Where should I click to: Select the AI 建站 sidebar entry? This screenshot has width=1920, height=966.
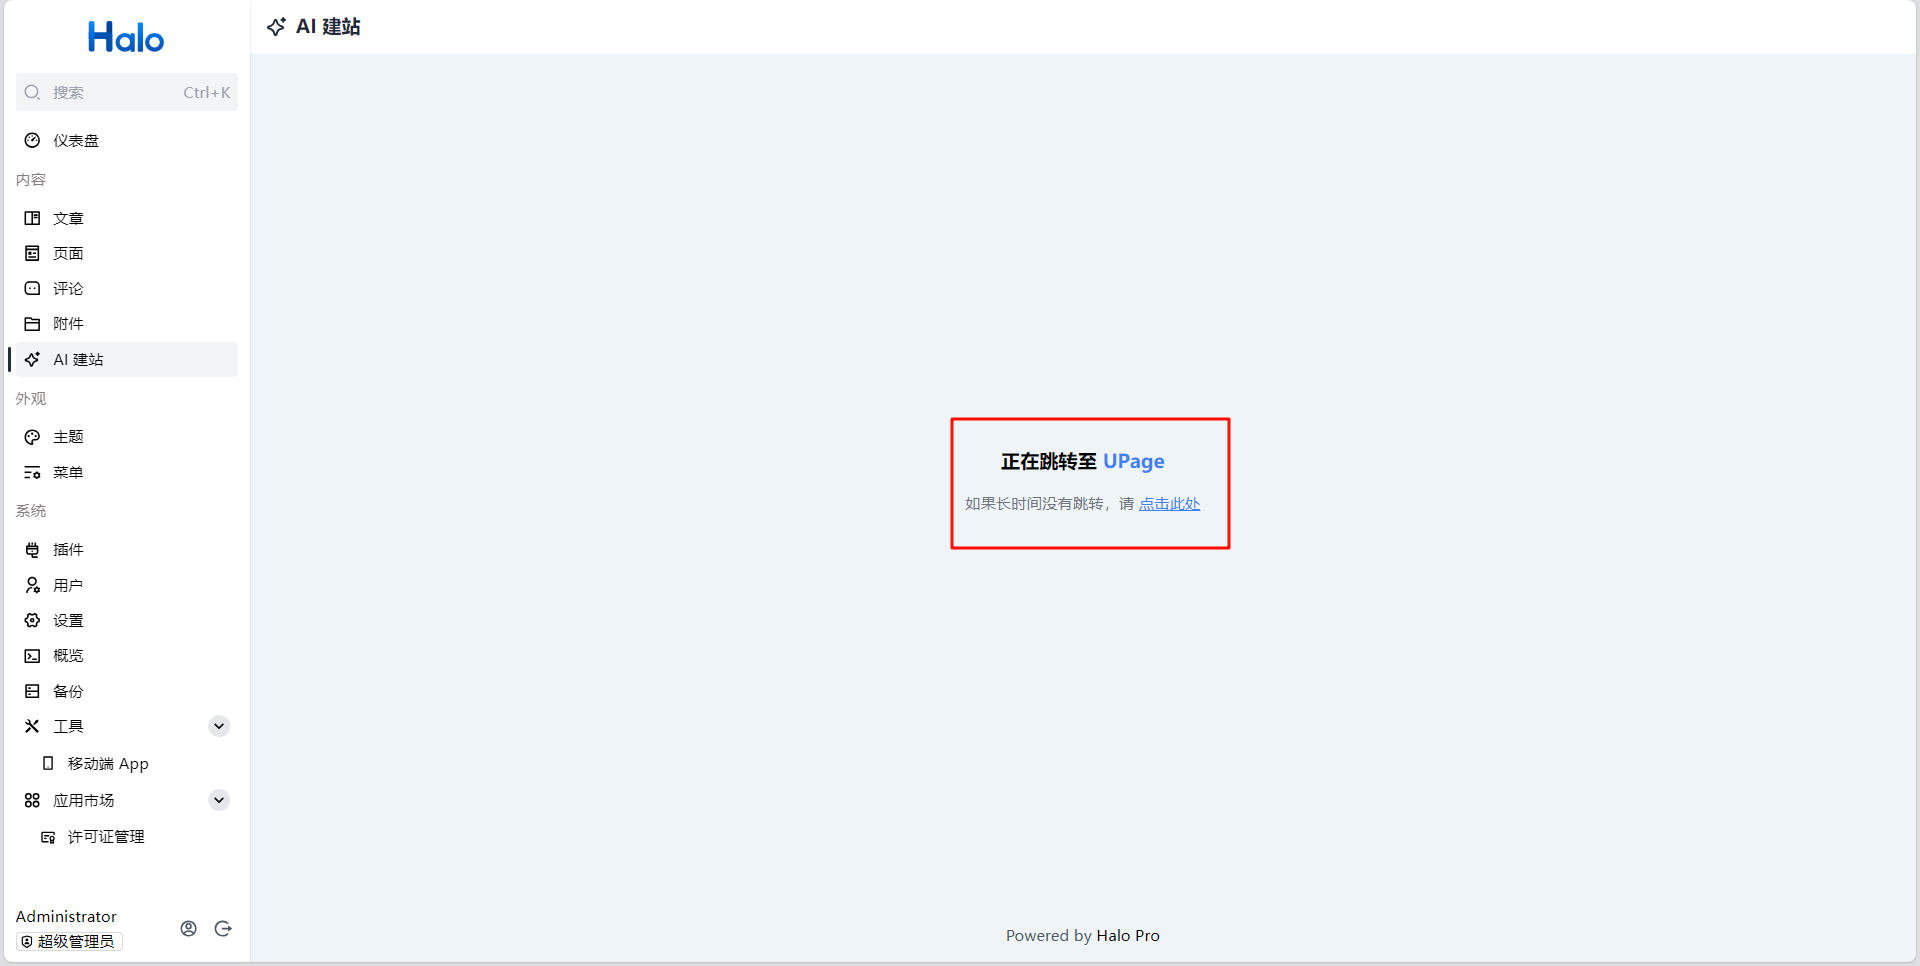tap(127, 359)
